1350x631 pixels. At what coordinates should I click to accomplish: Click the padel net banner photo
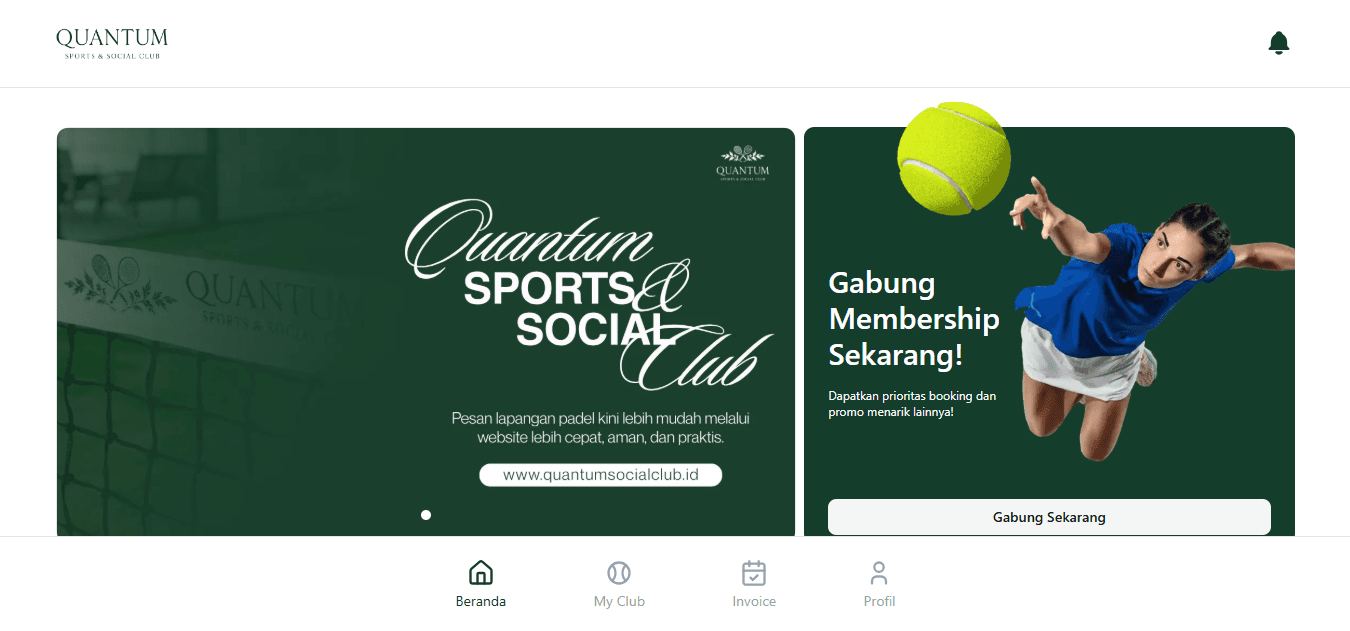[230, 332]
